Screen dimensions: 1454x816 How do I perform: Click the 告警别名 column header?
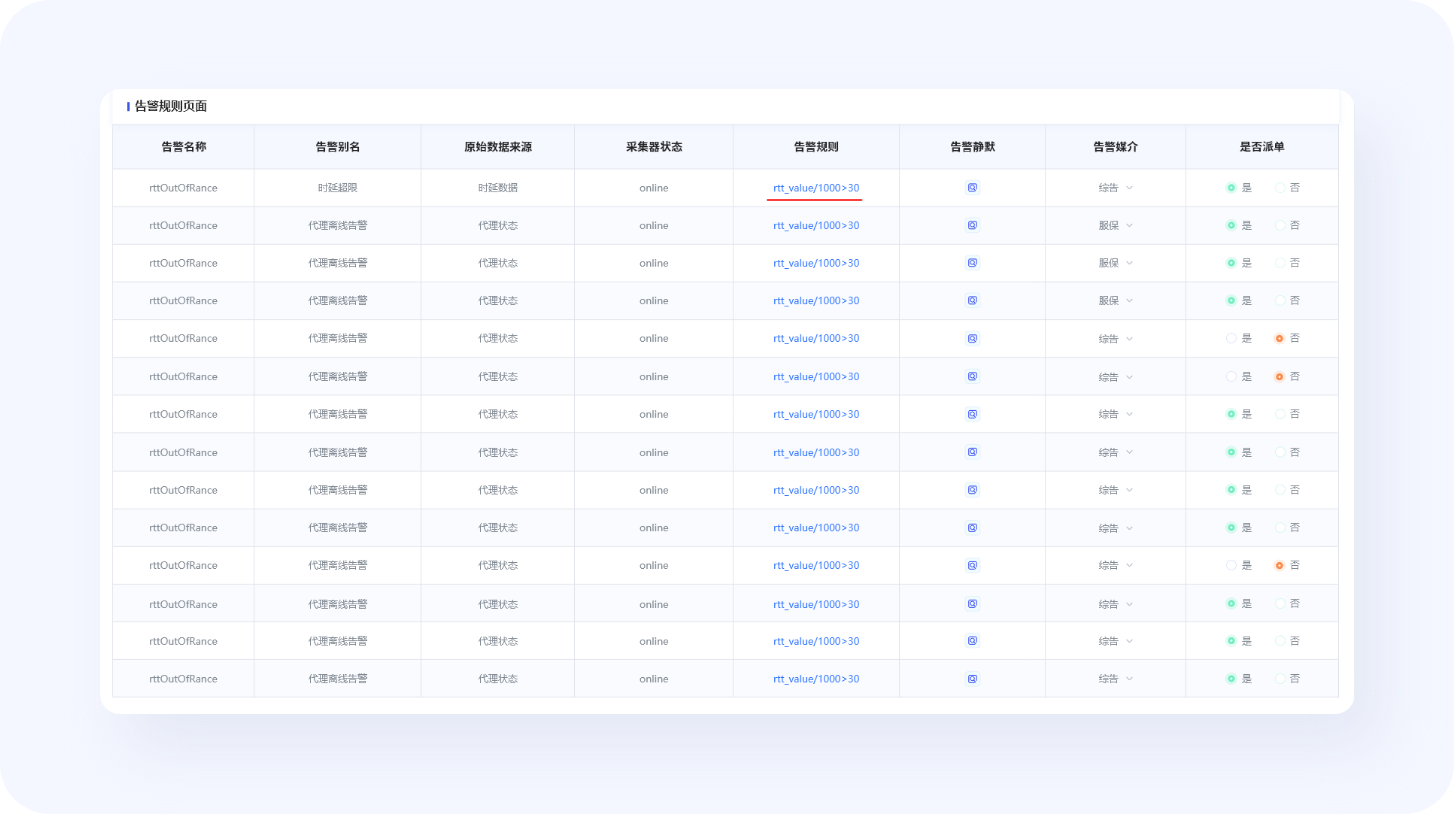point(337,146)
